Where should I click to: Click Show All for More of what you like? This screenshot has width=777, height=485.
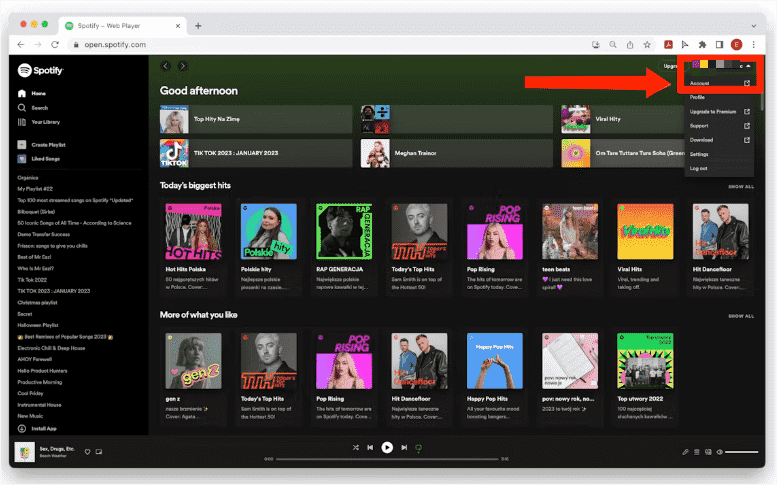pos(741,316)
